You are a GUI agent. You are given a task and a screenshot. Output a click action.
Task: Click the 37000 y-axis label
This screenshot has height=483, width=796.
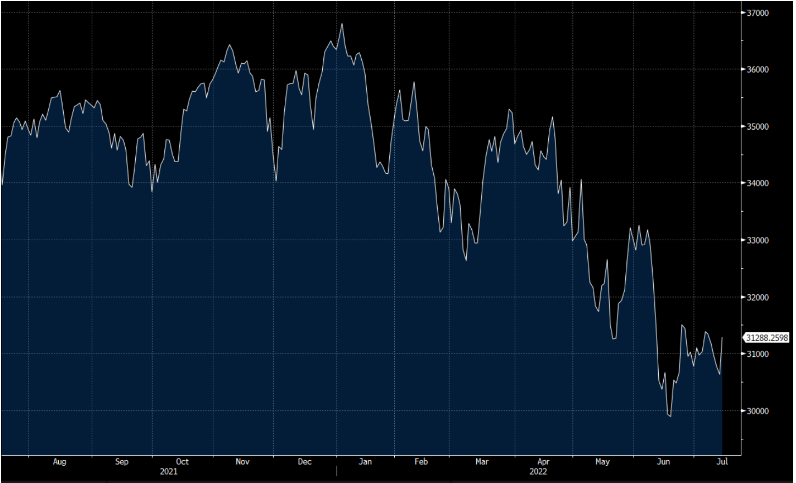coord(757,13)
